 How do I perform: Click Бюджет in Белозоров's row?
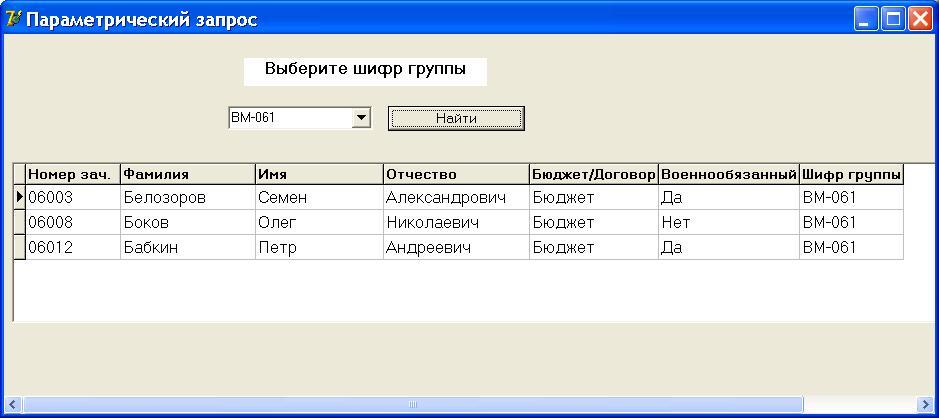563,197
